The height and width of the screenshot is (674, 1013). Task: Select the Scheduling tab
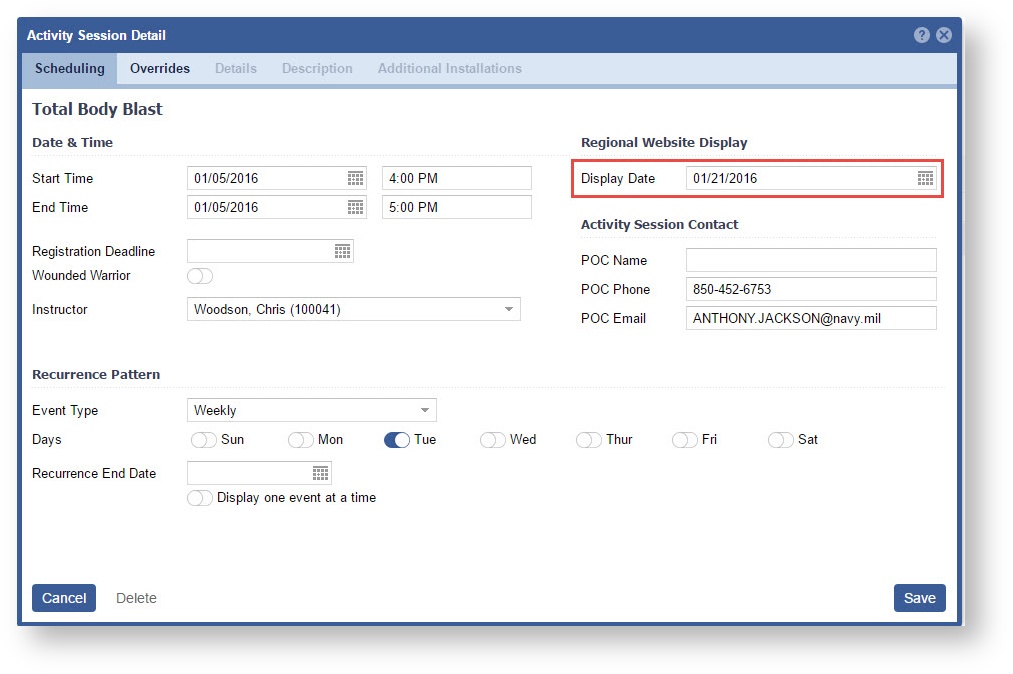pyautogui.click(x=69, y=68)
